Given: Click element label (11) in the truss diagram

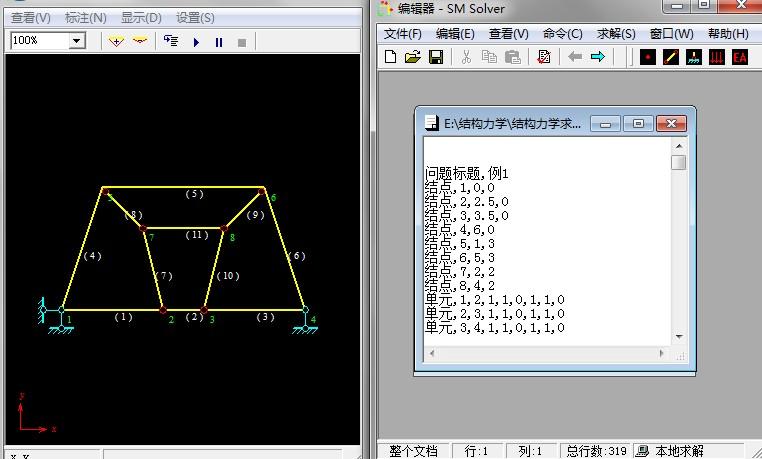Looking at the screenshot, I should click(x=197, y=235).
